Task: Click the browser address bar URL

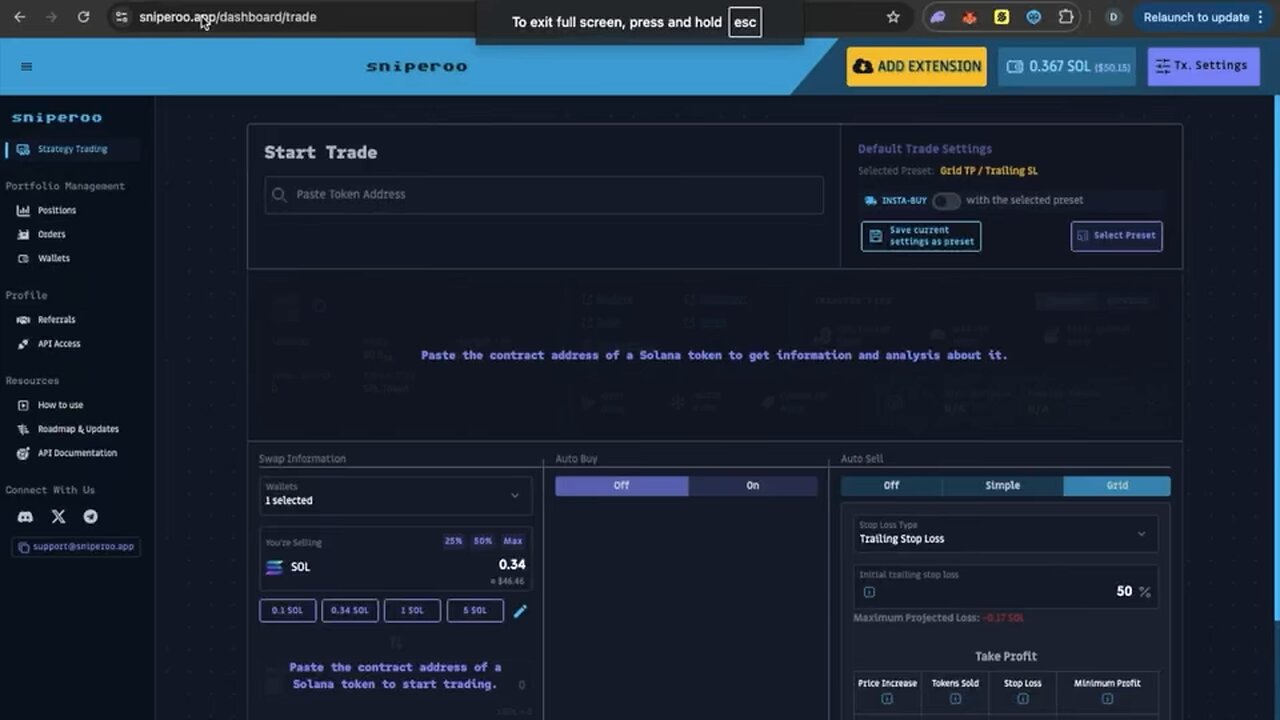Action: tap(228, 17)
